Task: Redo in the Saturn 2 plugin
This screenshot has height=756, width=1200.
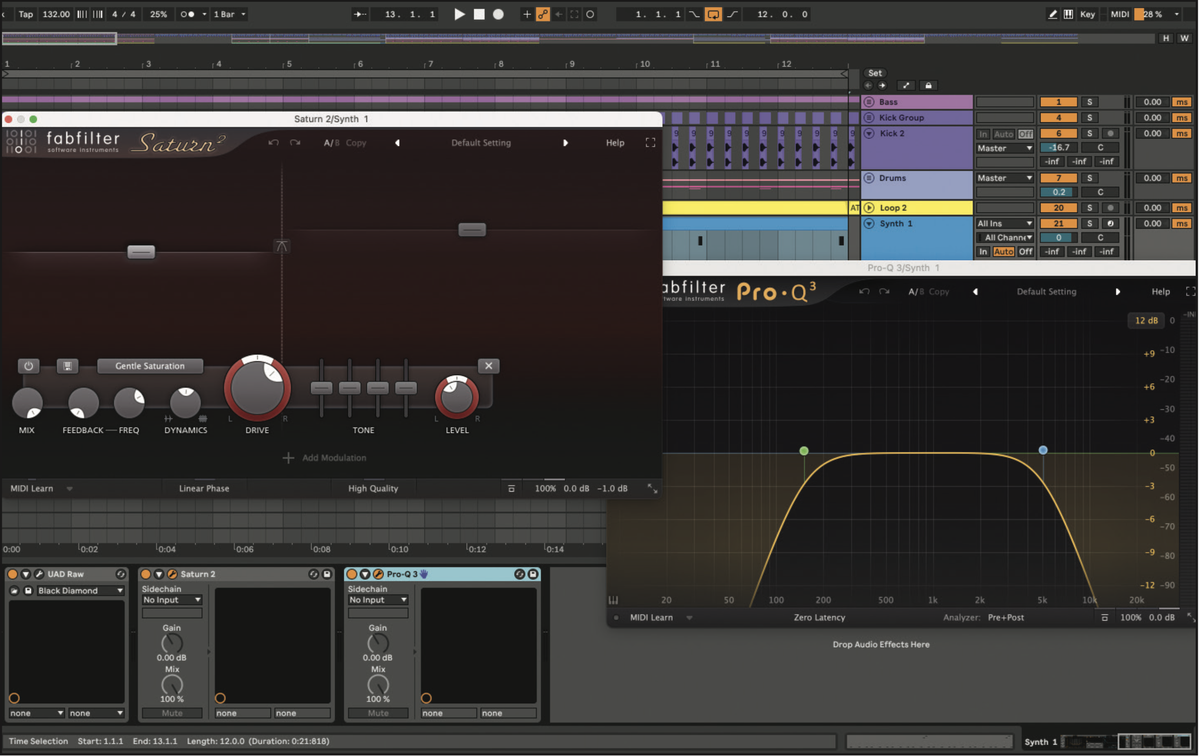Action: [x=295, y=143]
